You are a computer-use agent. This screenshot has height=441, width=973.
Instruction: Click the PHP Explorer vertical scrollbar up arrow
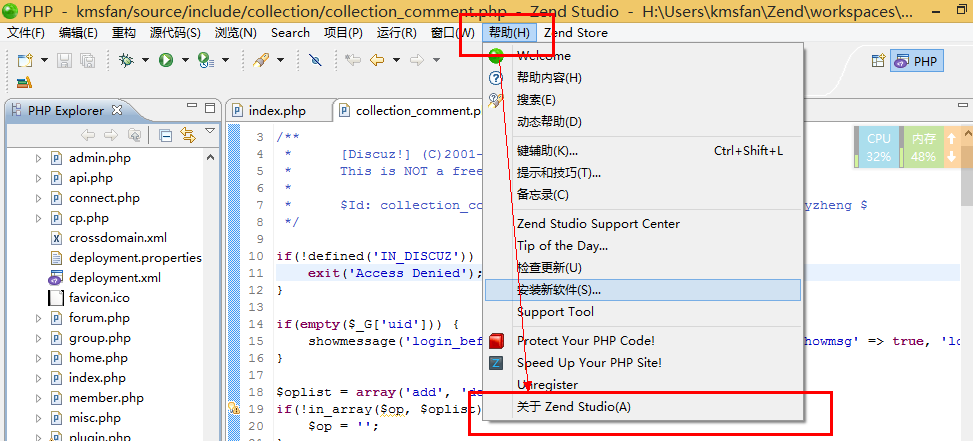(210, 158)
